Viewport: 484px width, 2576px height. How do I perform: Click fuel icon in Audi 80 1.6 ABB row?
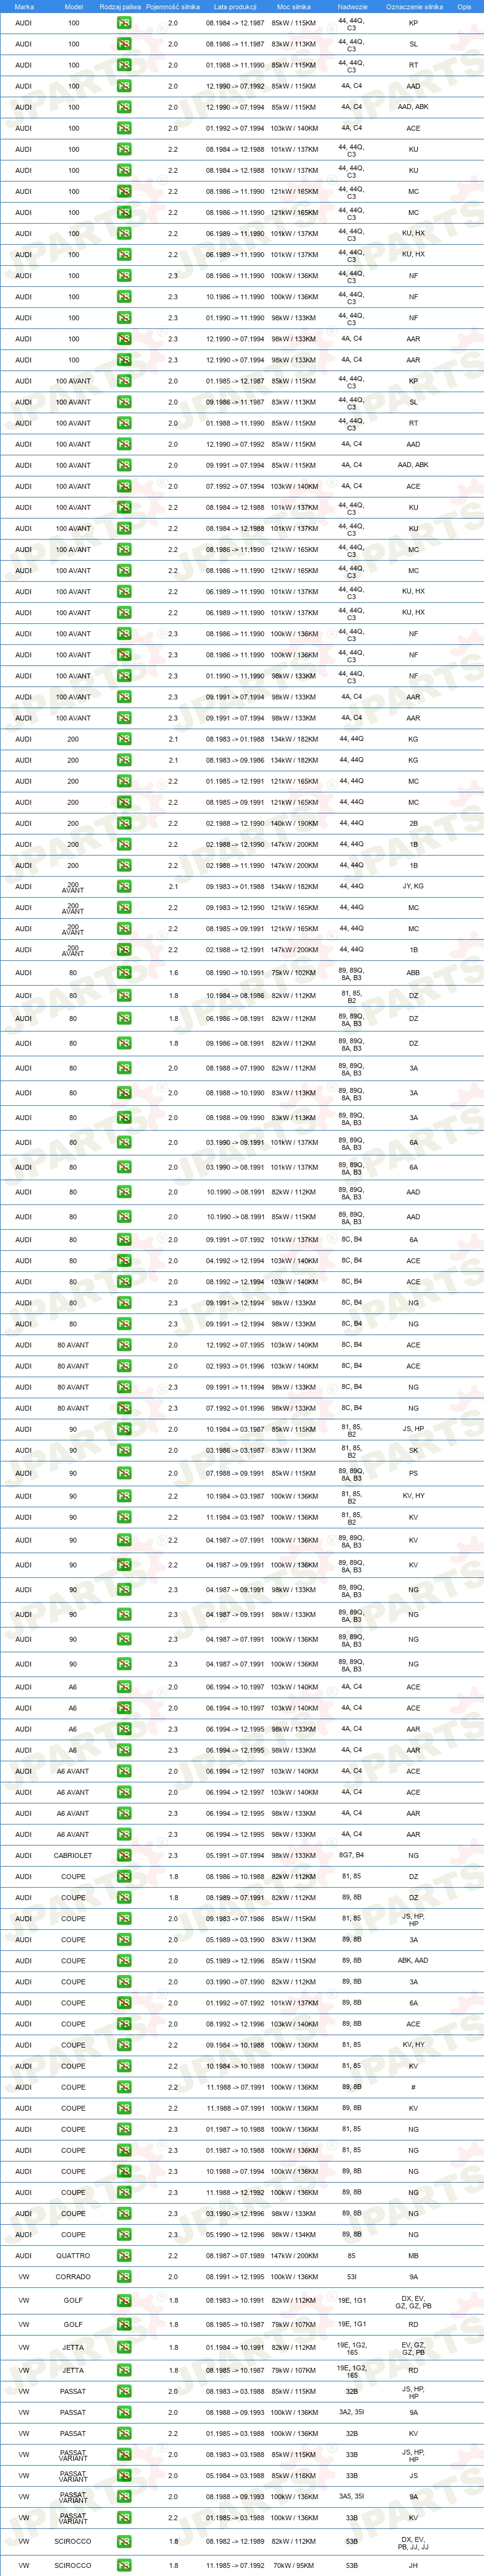point(124,972)
